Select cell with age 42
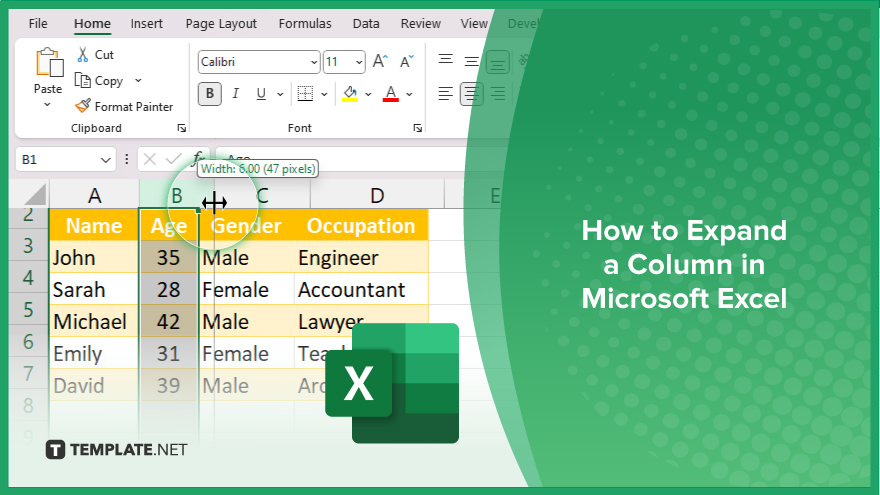 168,322
